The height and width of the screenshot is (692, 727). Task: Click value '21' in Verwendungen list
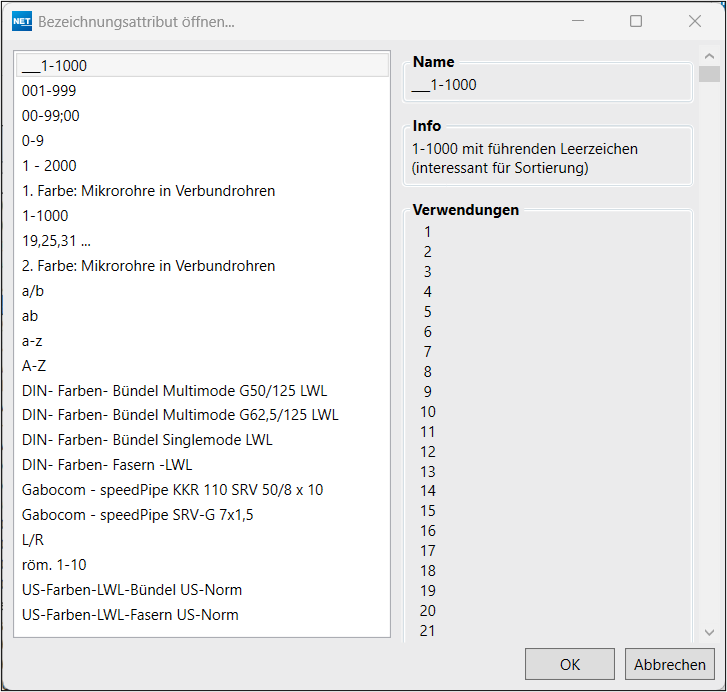tap(427, 631)
